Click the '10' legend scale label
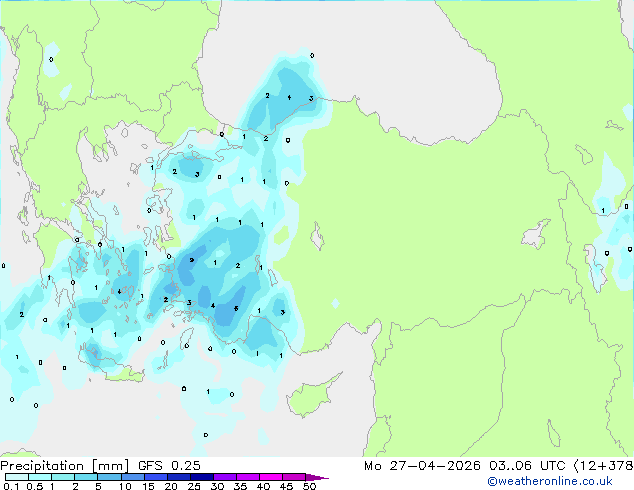The height and width of the screenshot is (490, 634). 125,486
